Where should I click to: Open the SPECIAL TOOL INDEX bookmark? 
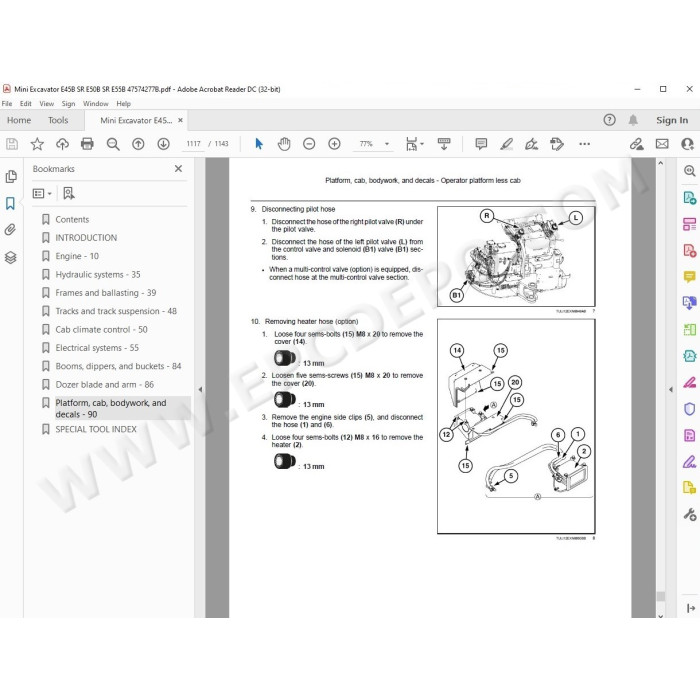pyautogui.click(x=96, y=429)
